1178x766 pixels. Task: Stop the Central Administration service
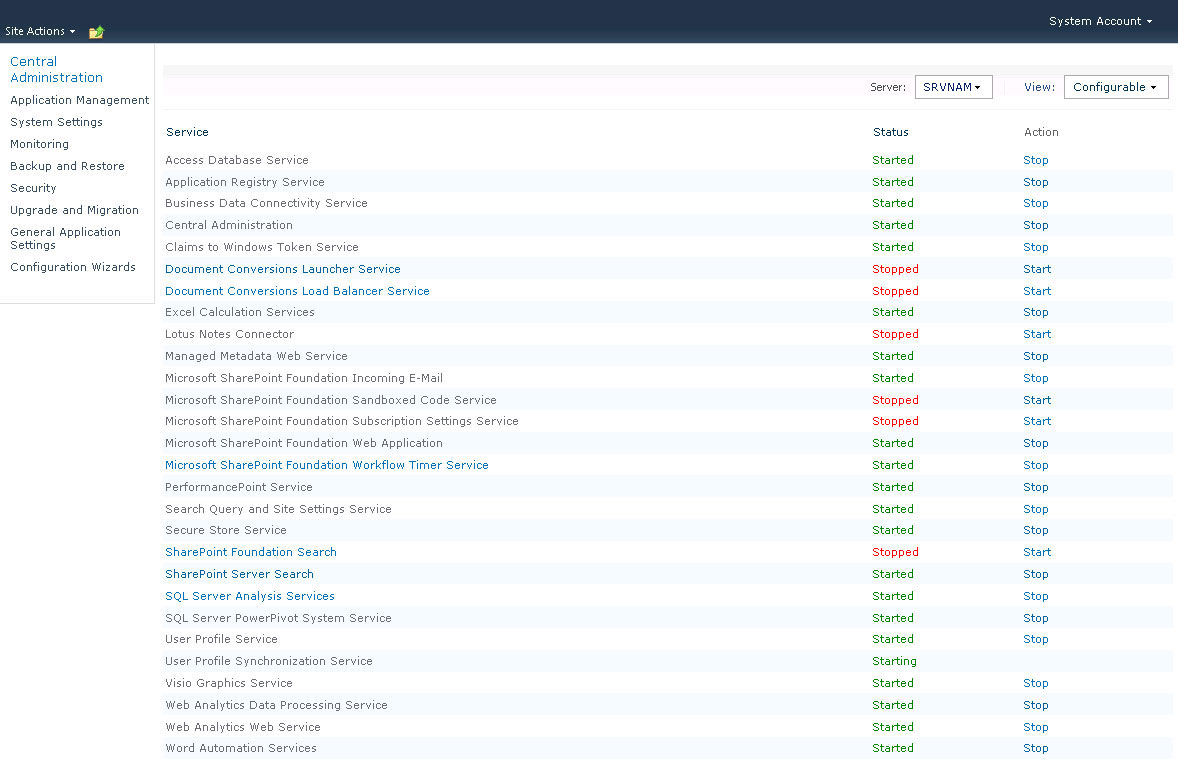point(1035,225)
